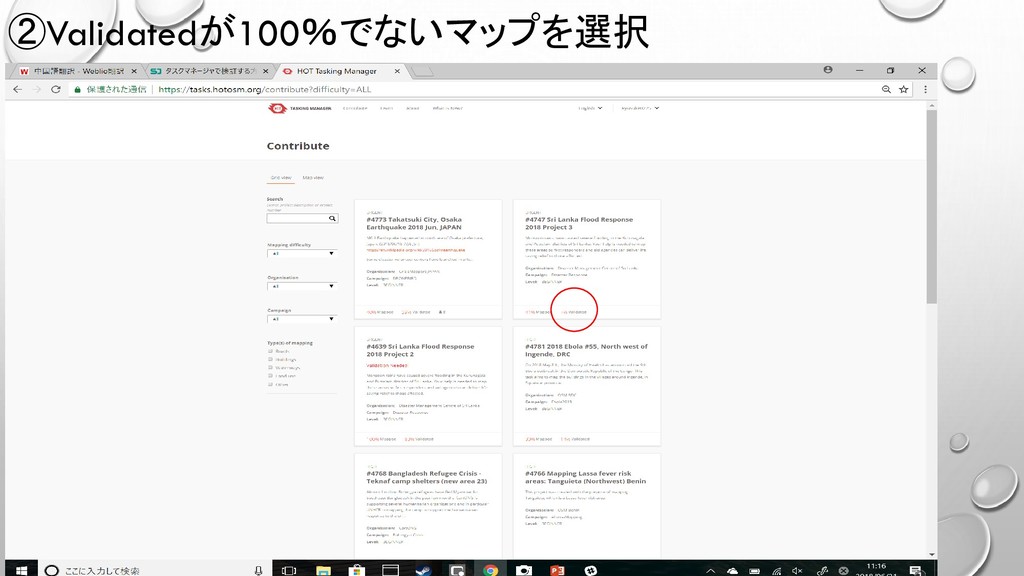This screenshot has width=1024, height=576.
Task: Click the taskbar microphone icon
Action: click(259, 570)
